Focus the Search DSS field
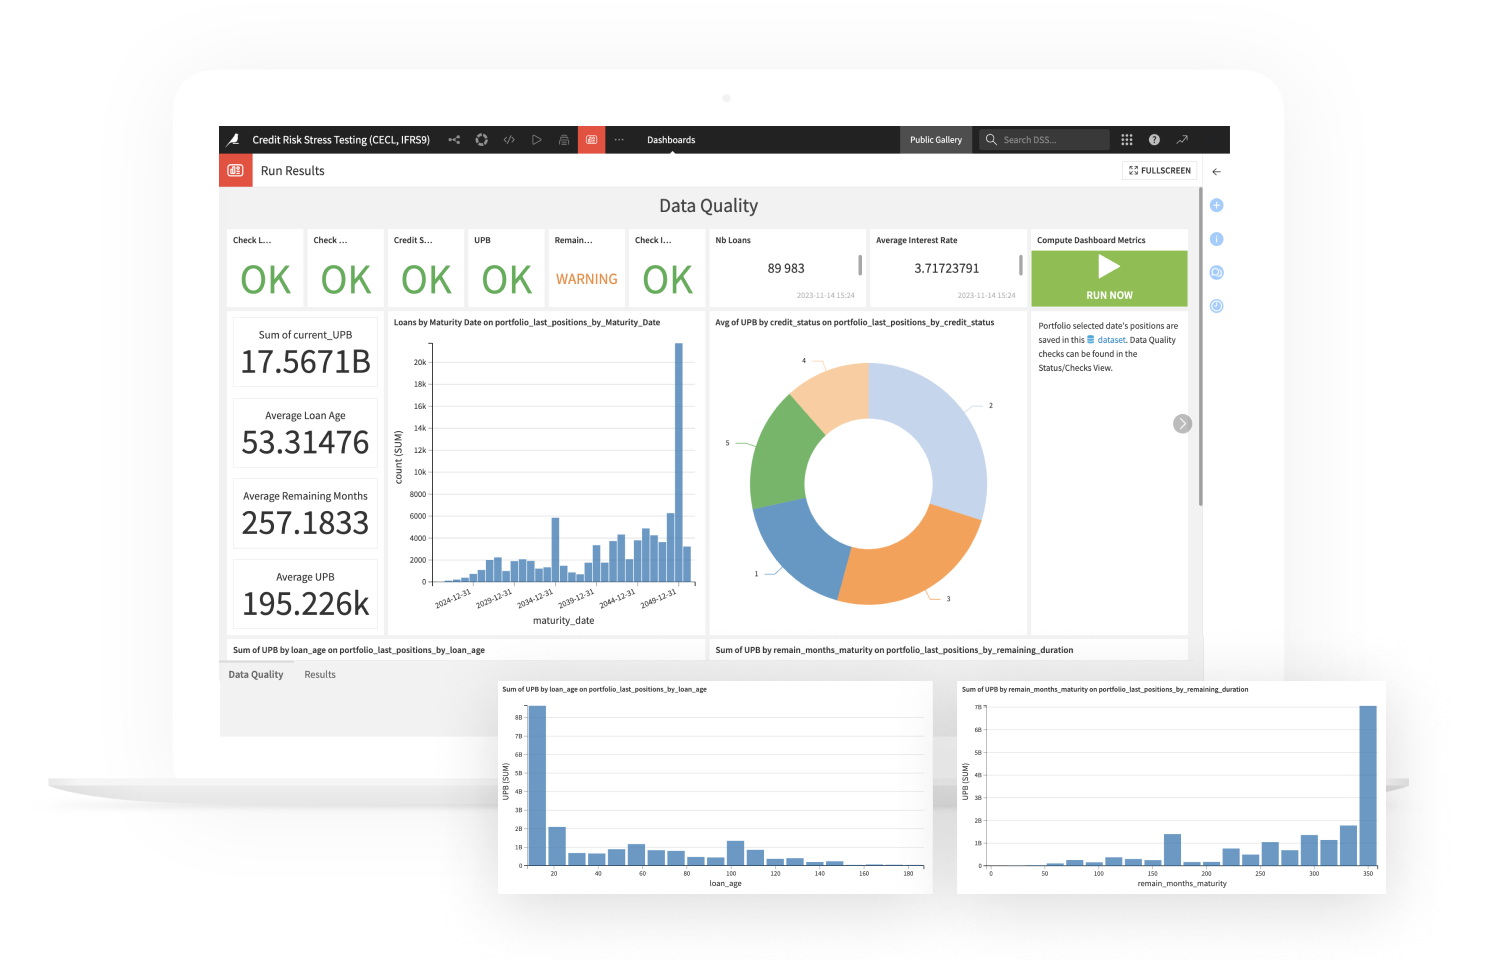Viewport: 1497px width, 960px height. pyautogui.click(x=1045, y=140)
